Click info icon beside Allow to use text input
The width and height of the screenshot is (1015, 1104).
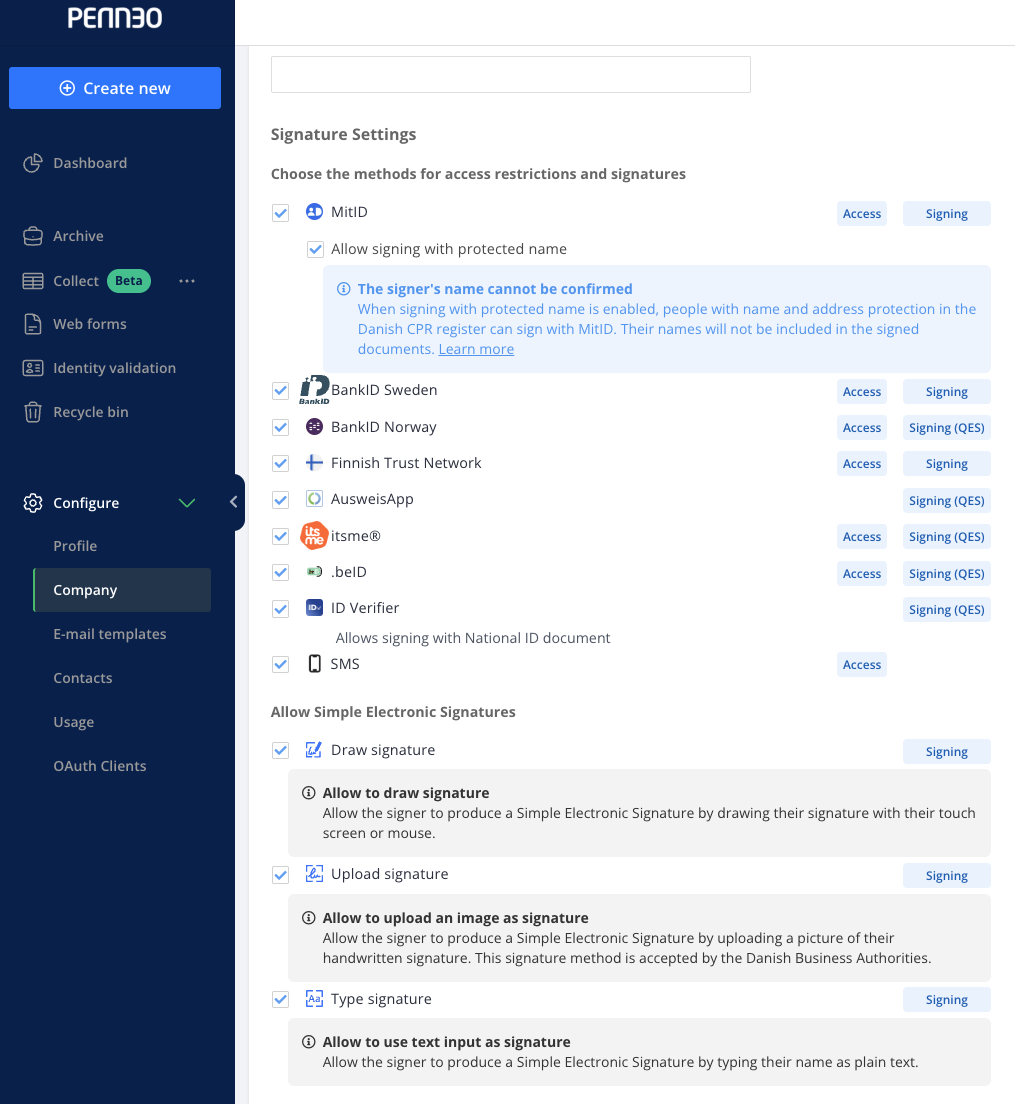(308, 1042)
